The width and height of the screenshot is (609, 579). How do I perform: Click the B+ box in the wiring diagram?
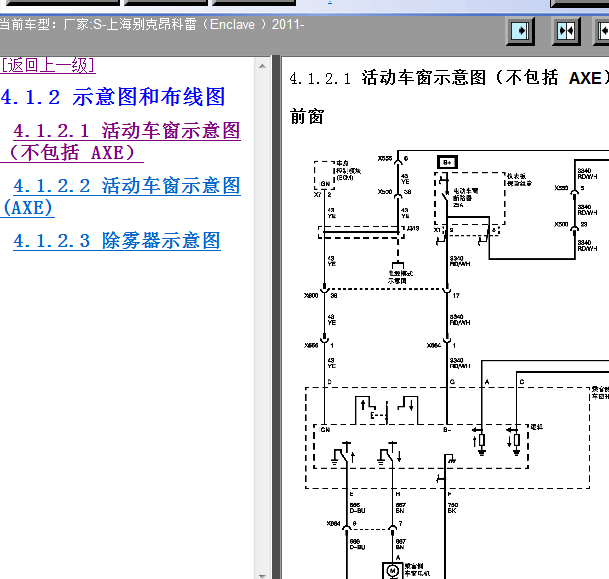447,162
